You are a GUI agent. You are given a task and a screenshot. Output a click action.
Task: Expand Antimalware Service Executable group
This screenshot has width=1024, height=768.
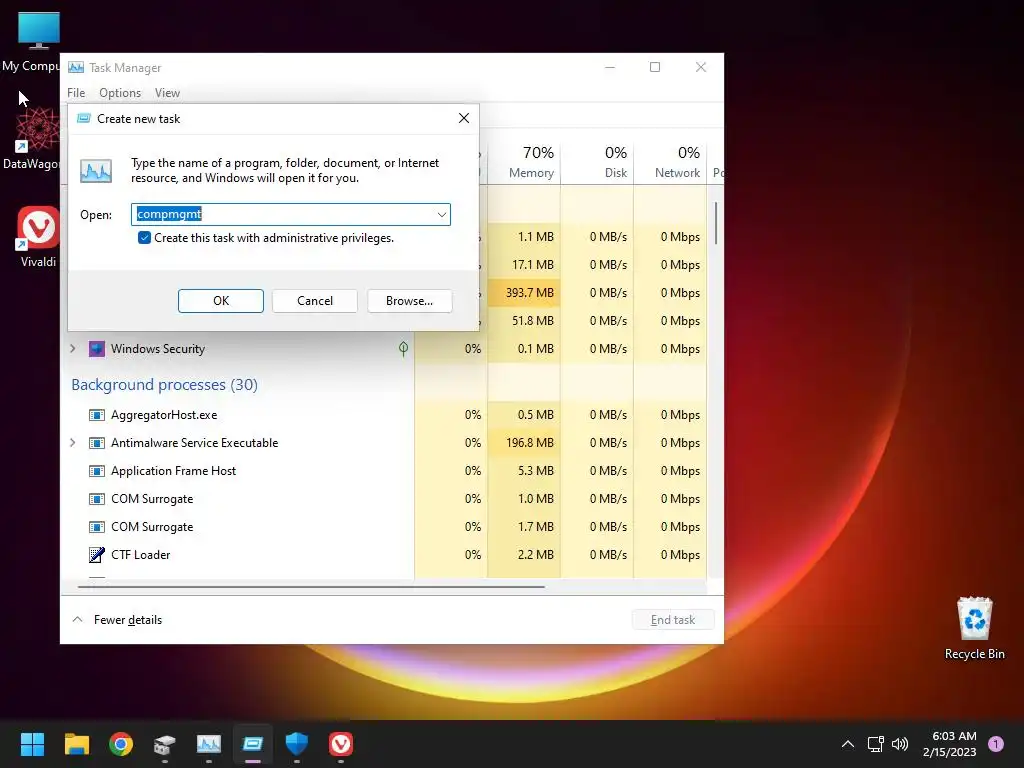coord(72,443)
